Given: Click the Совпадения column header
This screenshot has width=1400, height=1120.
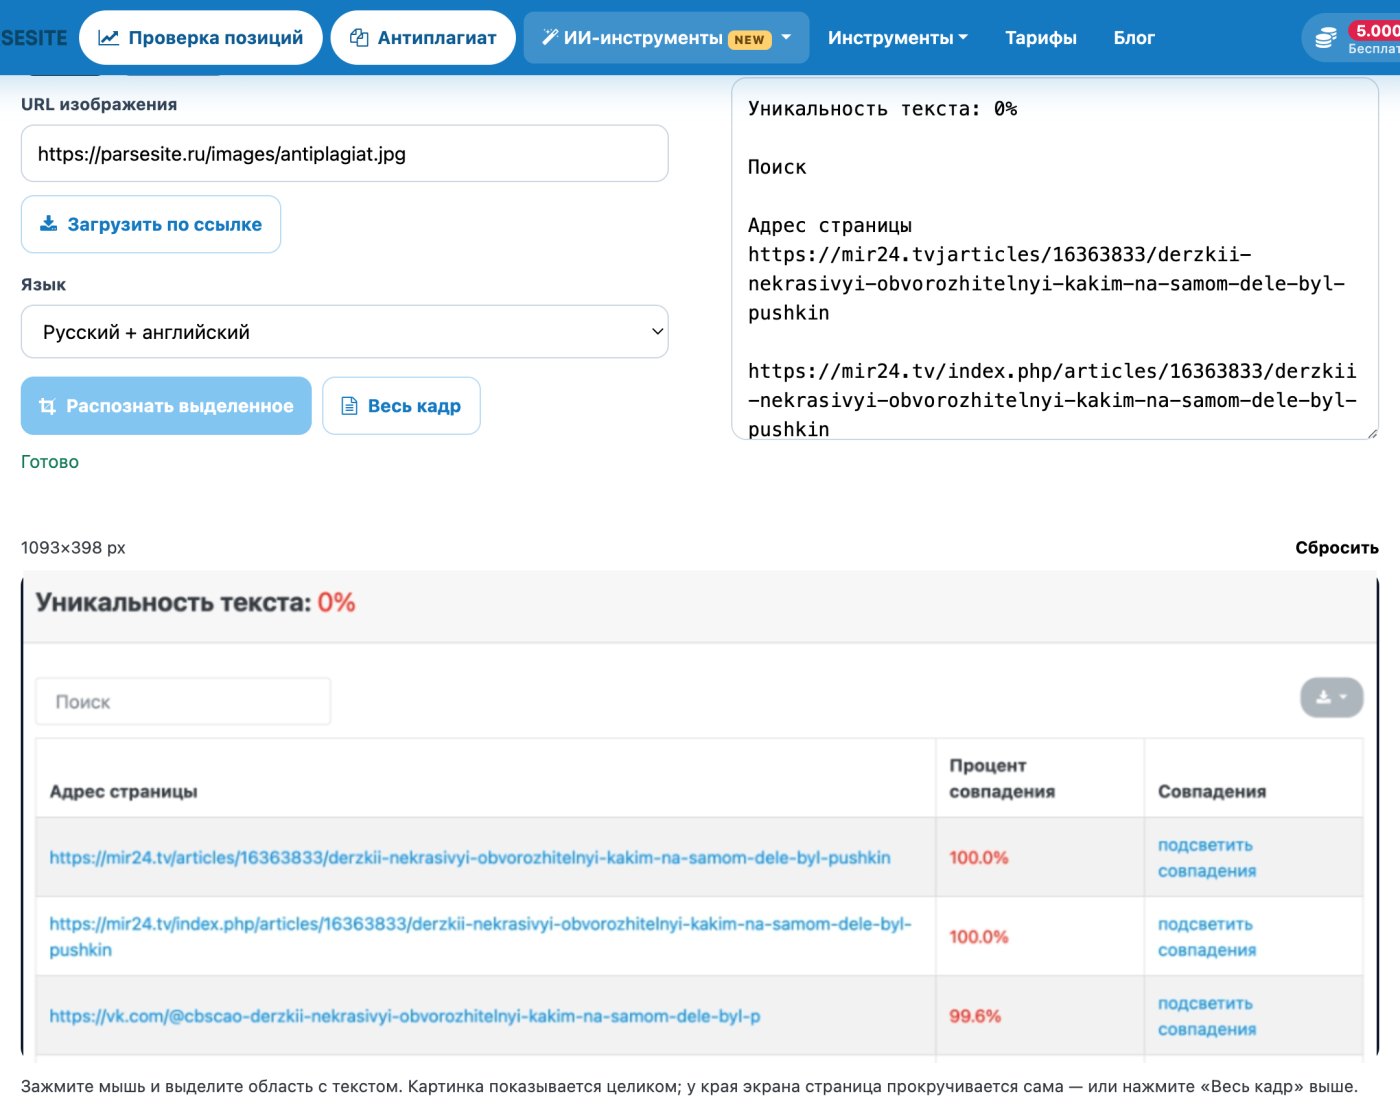Looking at the screenshot, I should tap(1211, 791).
